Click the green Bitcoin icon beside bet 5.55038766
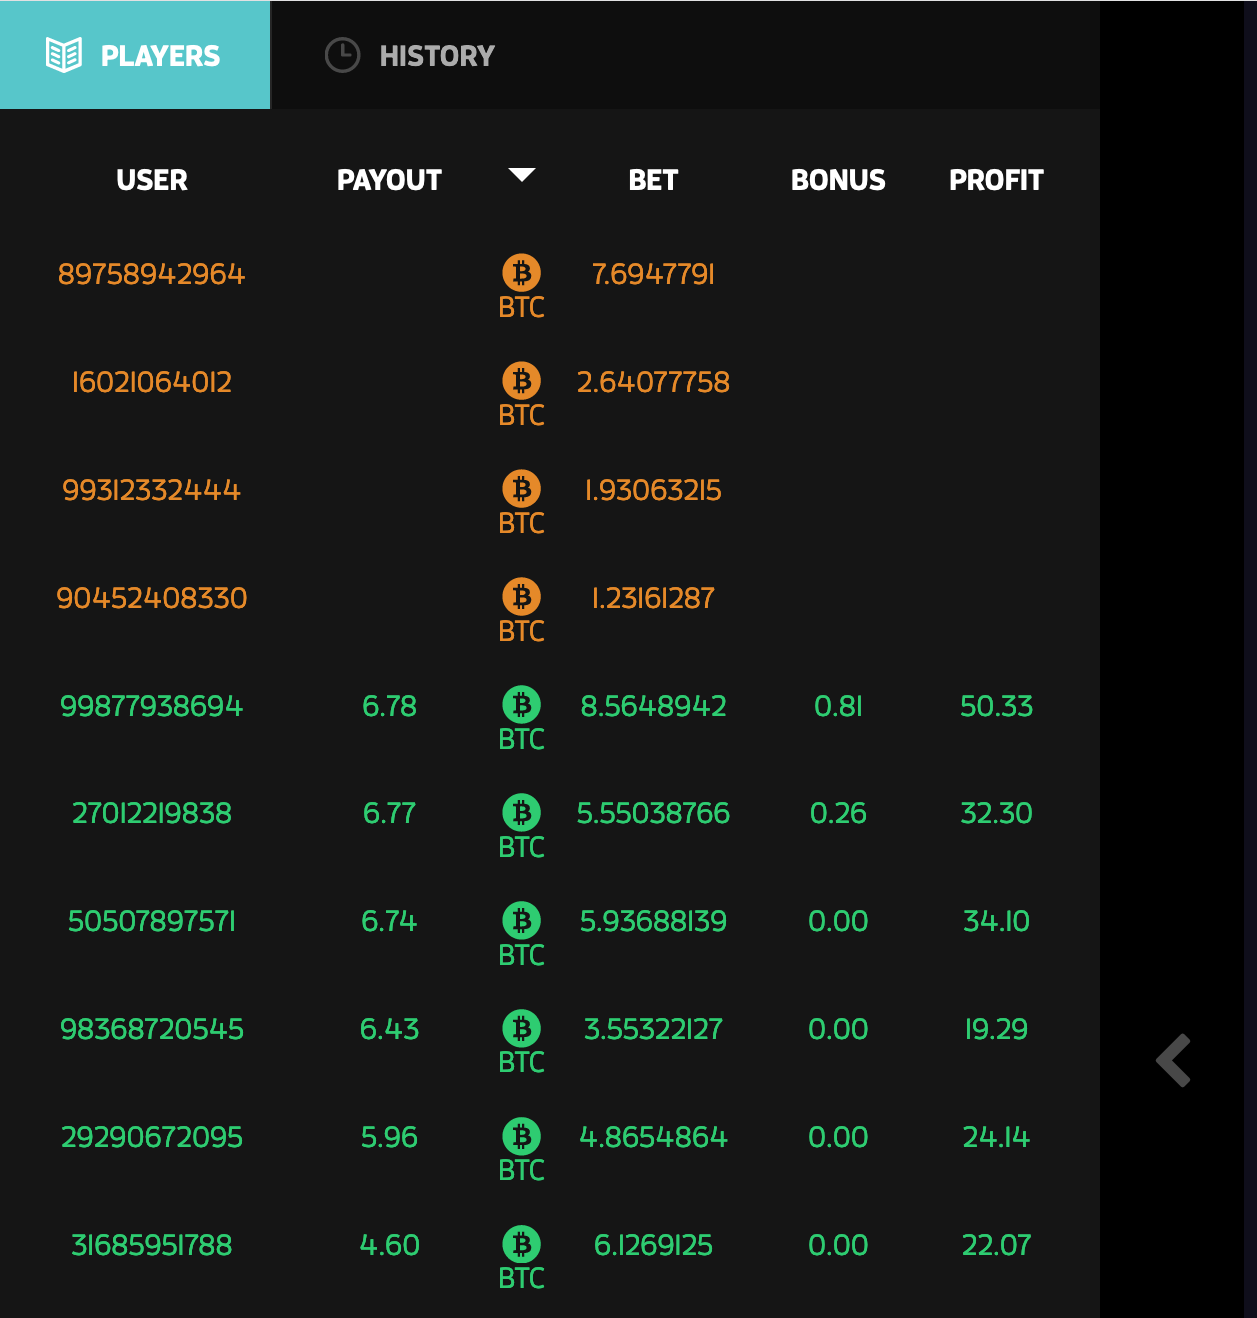The image size is (1257, 1318). point(521,813)
